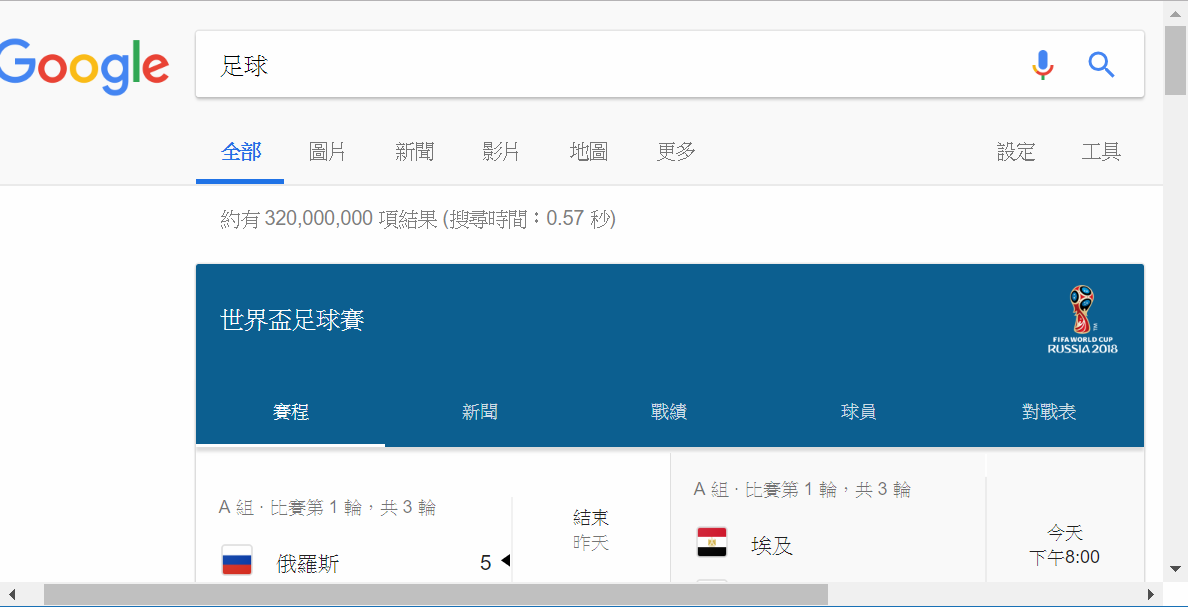
Task: Open the 俄羅斯 match result
Action: pyautogui.click(x=308, y=564)
